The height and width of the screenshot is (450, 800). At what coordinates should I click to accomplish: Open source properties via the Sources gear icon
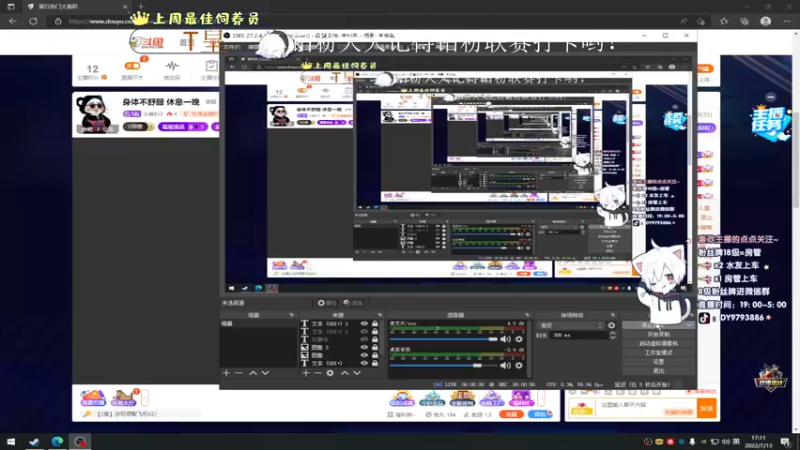click(330, 373)
